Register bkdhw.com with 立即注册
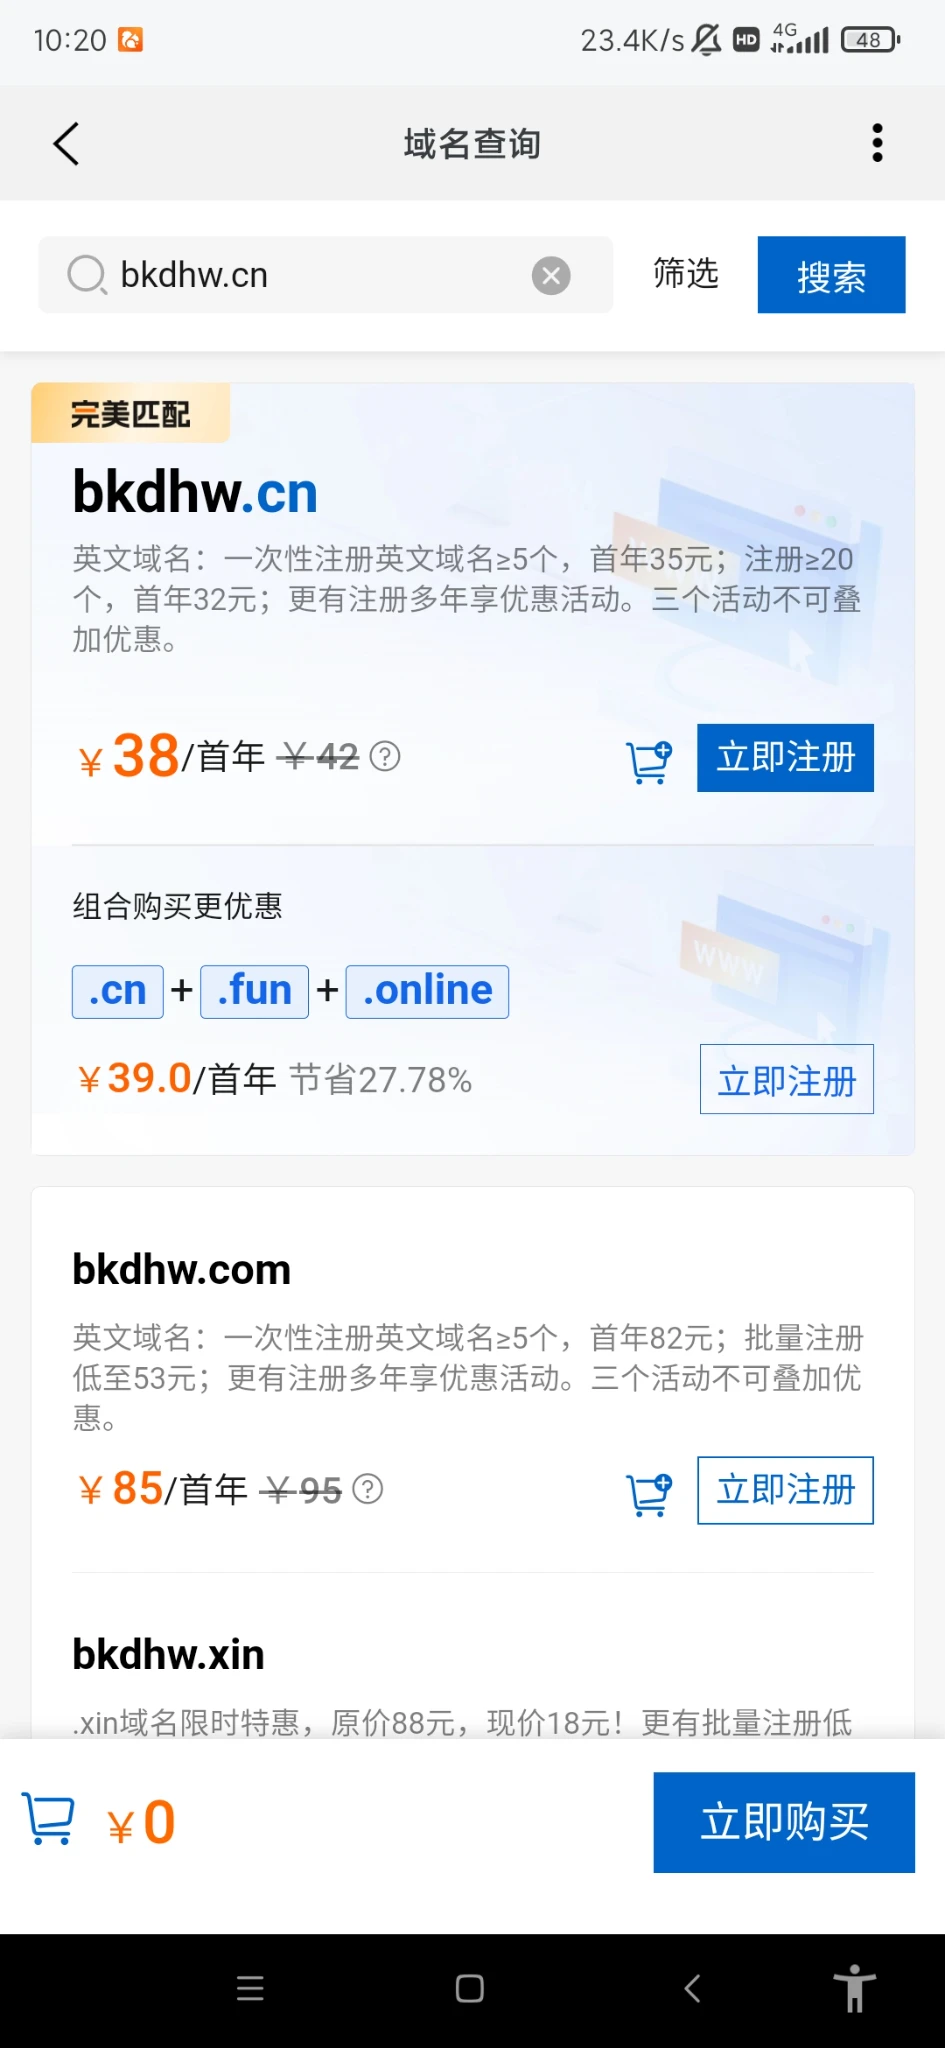 tap(785, 1490)
